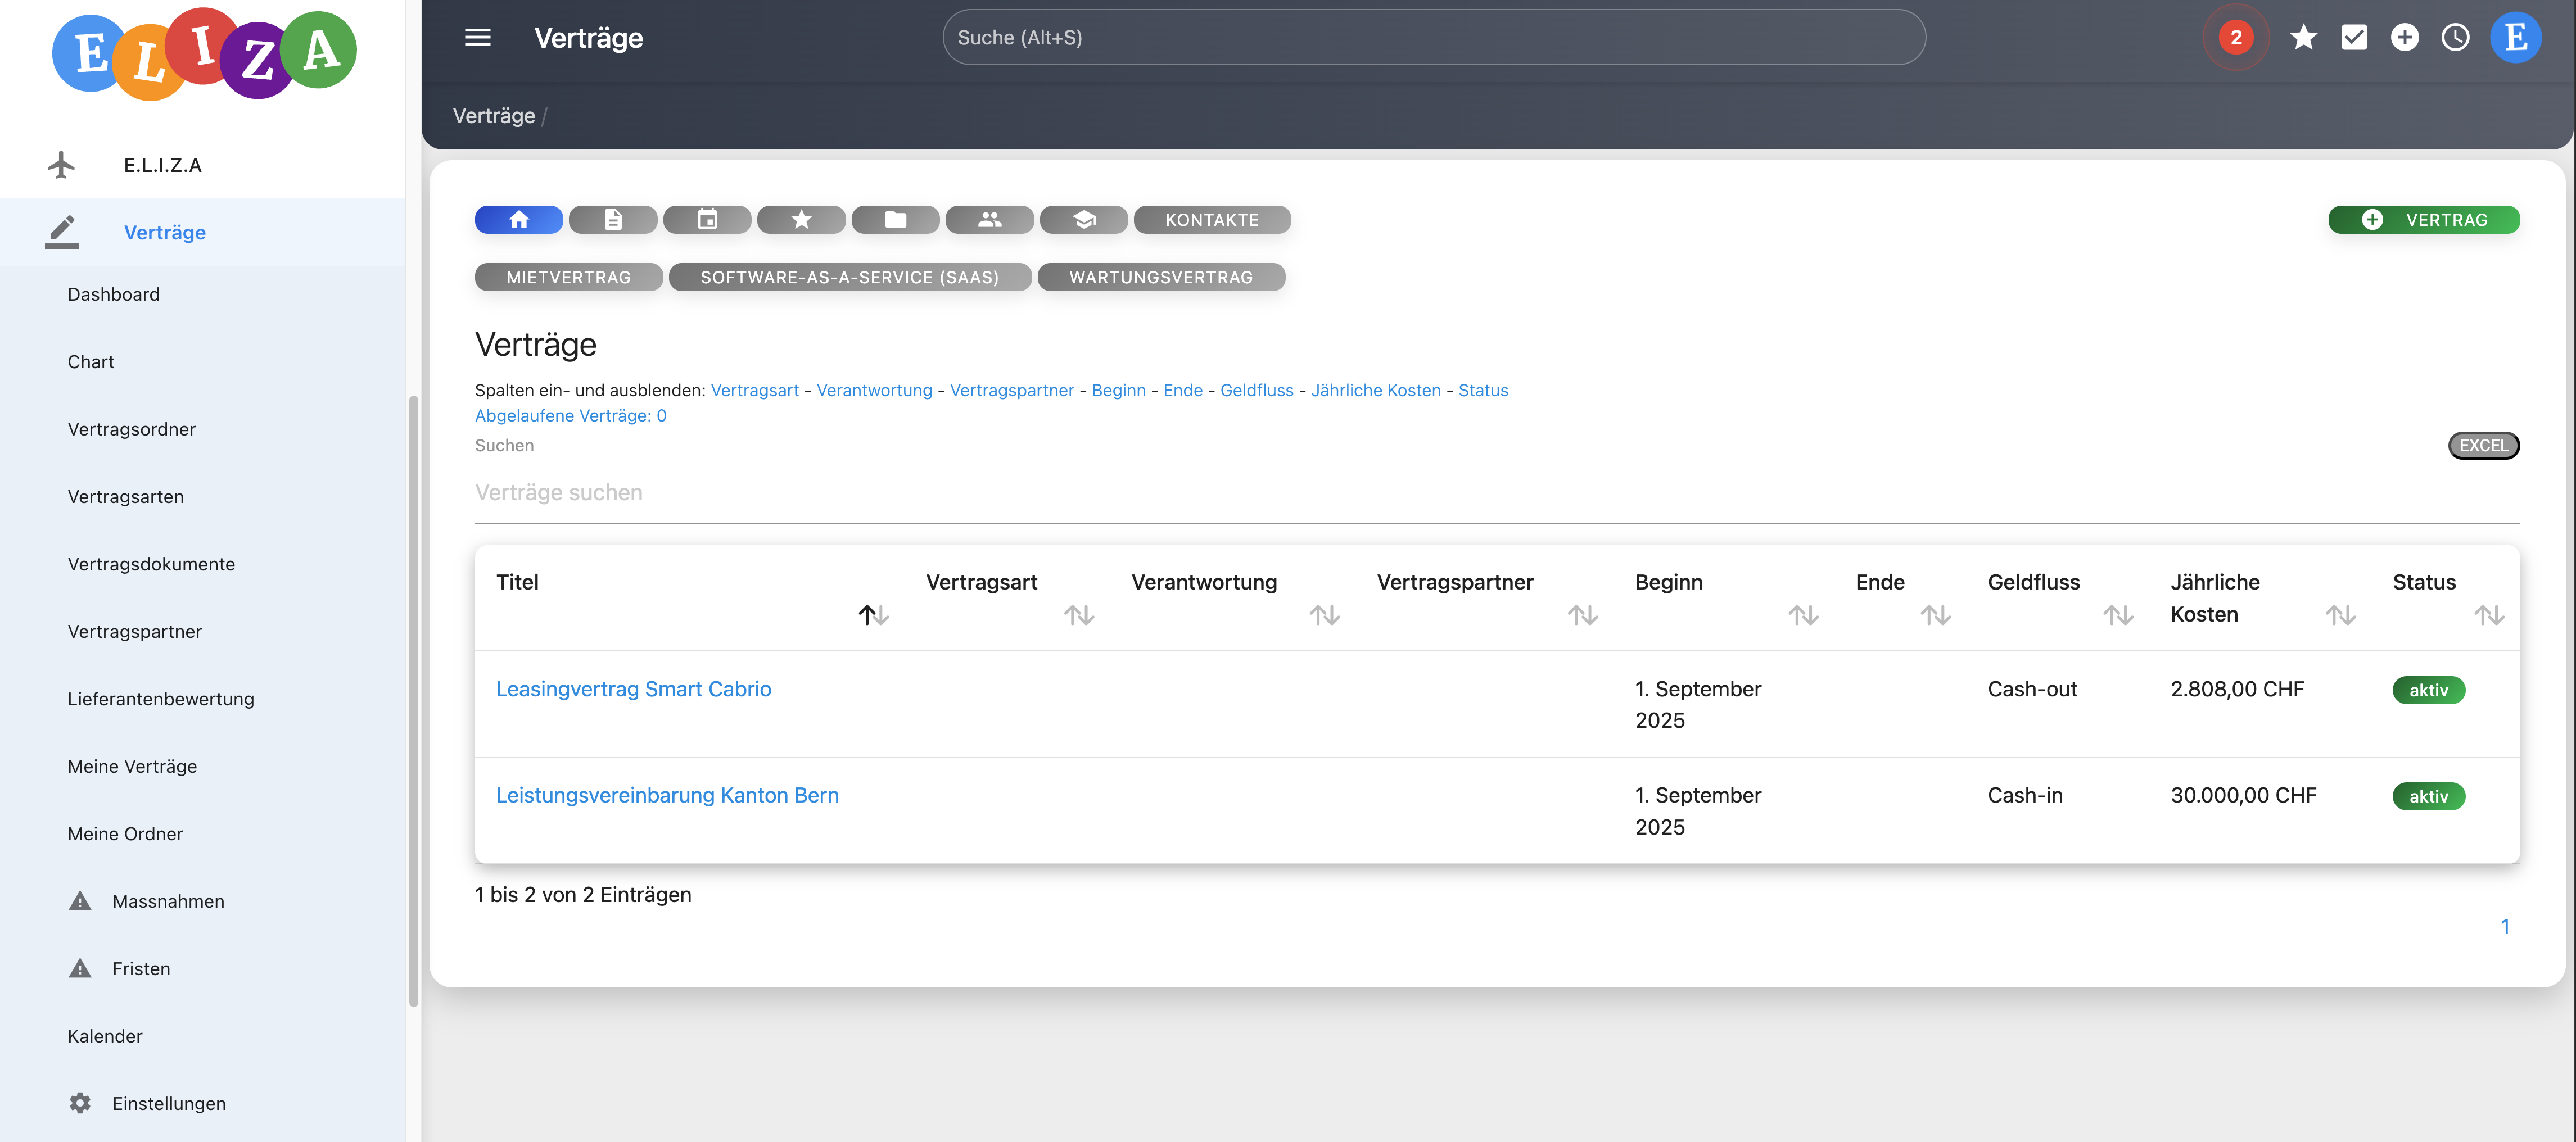The height and width of the screenshot is (1142, 2576).
Task: Click the plus add icon in header
Action: 2404,38
